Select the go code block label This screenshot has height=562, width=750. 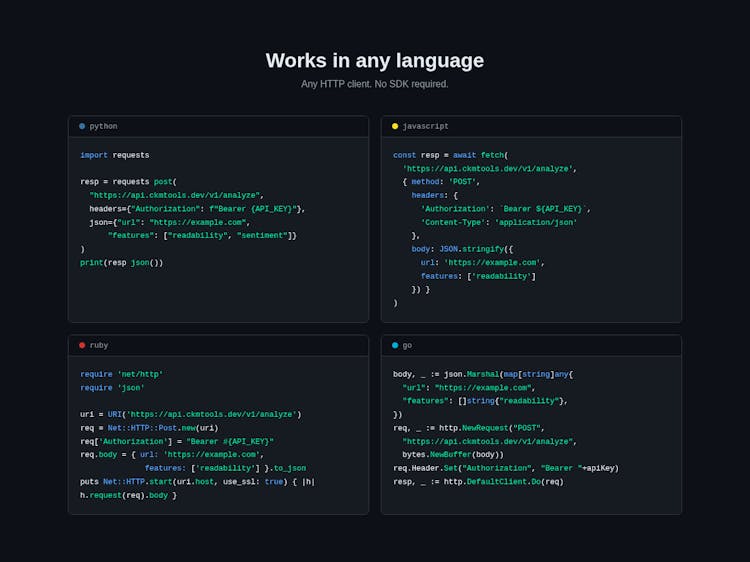click(407, 345)
